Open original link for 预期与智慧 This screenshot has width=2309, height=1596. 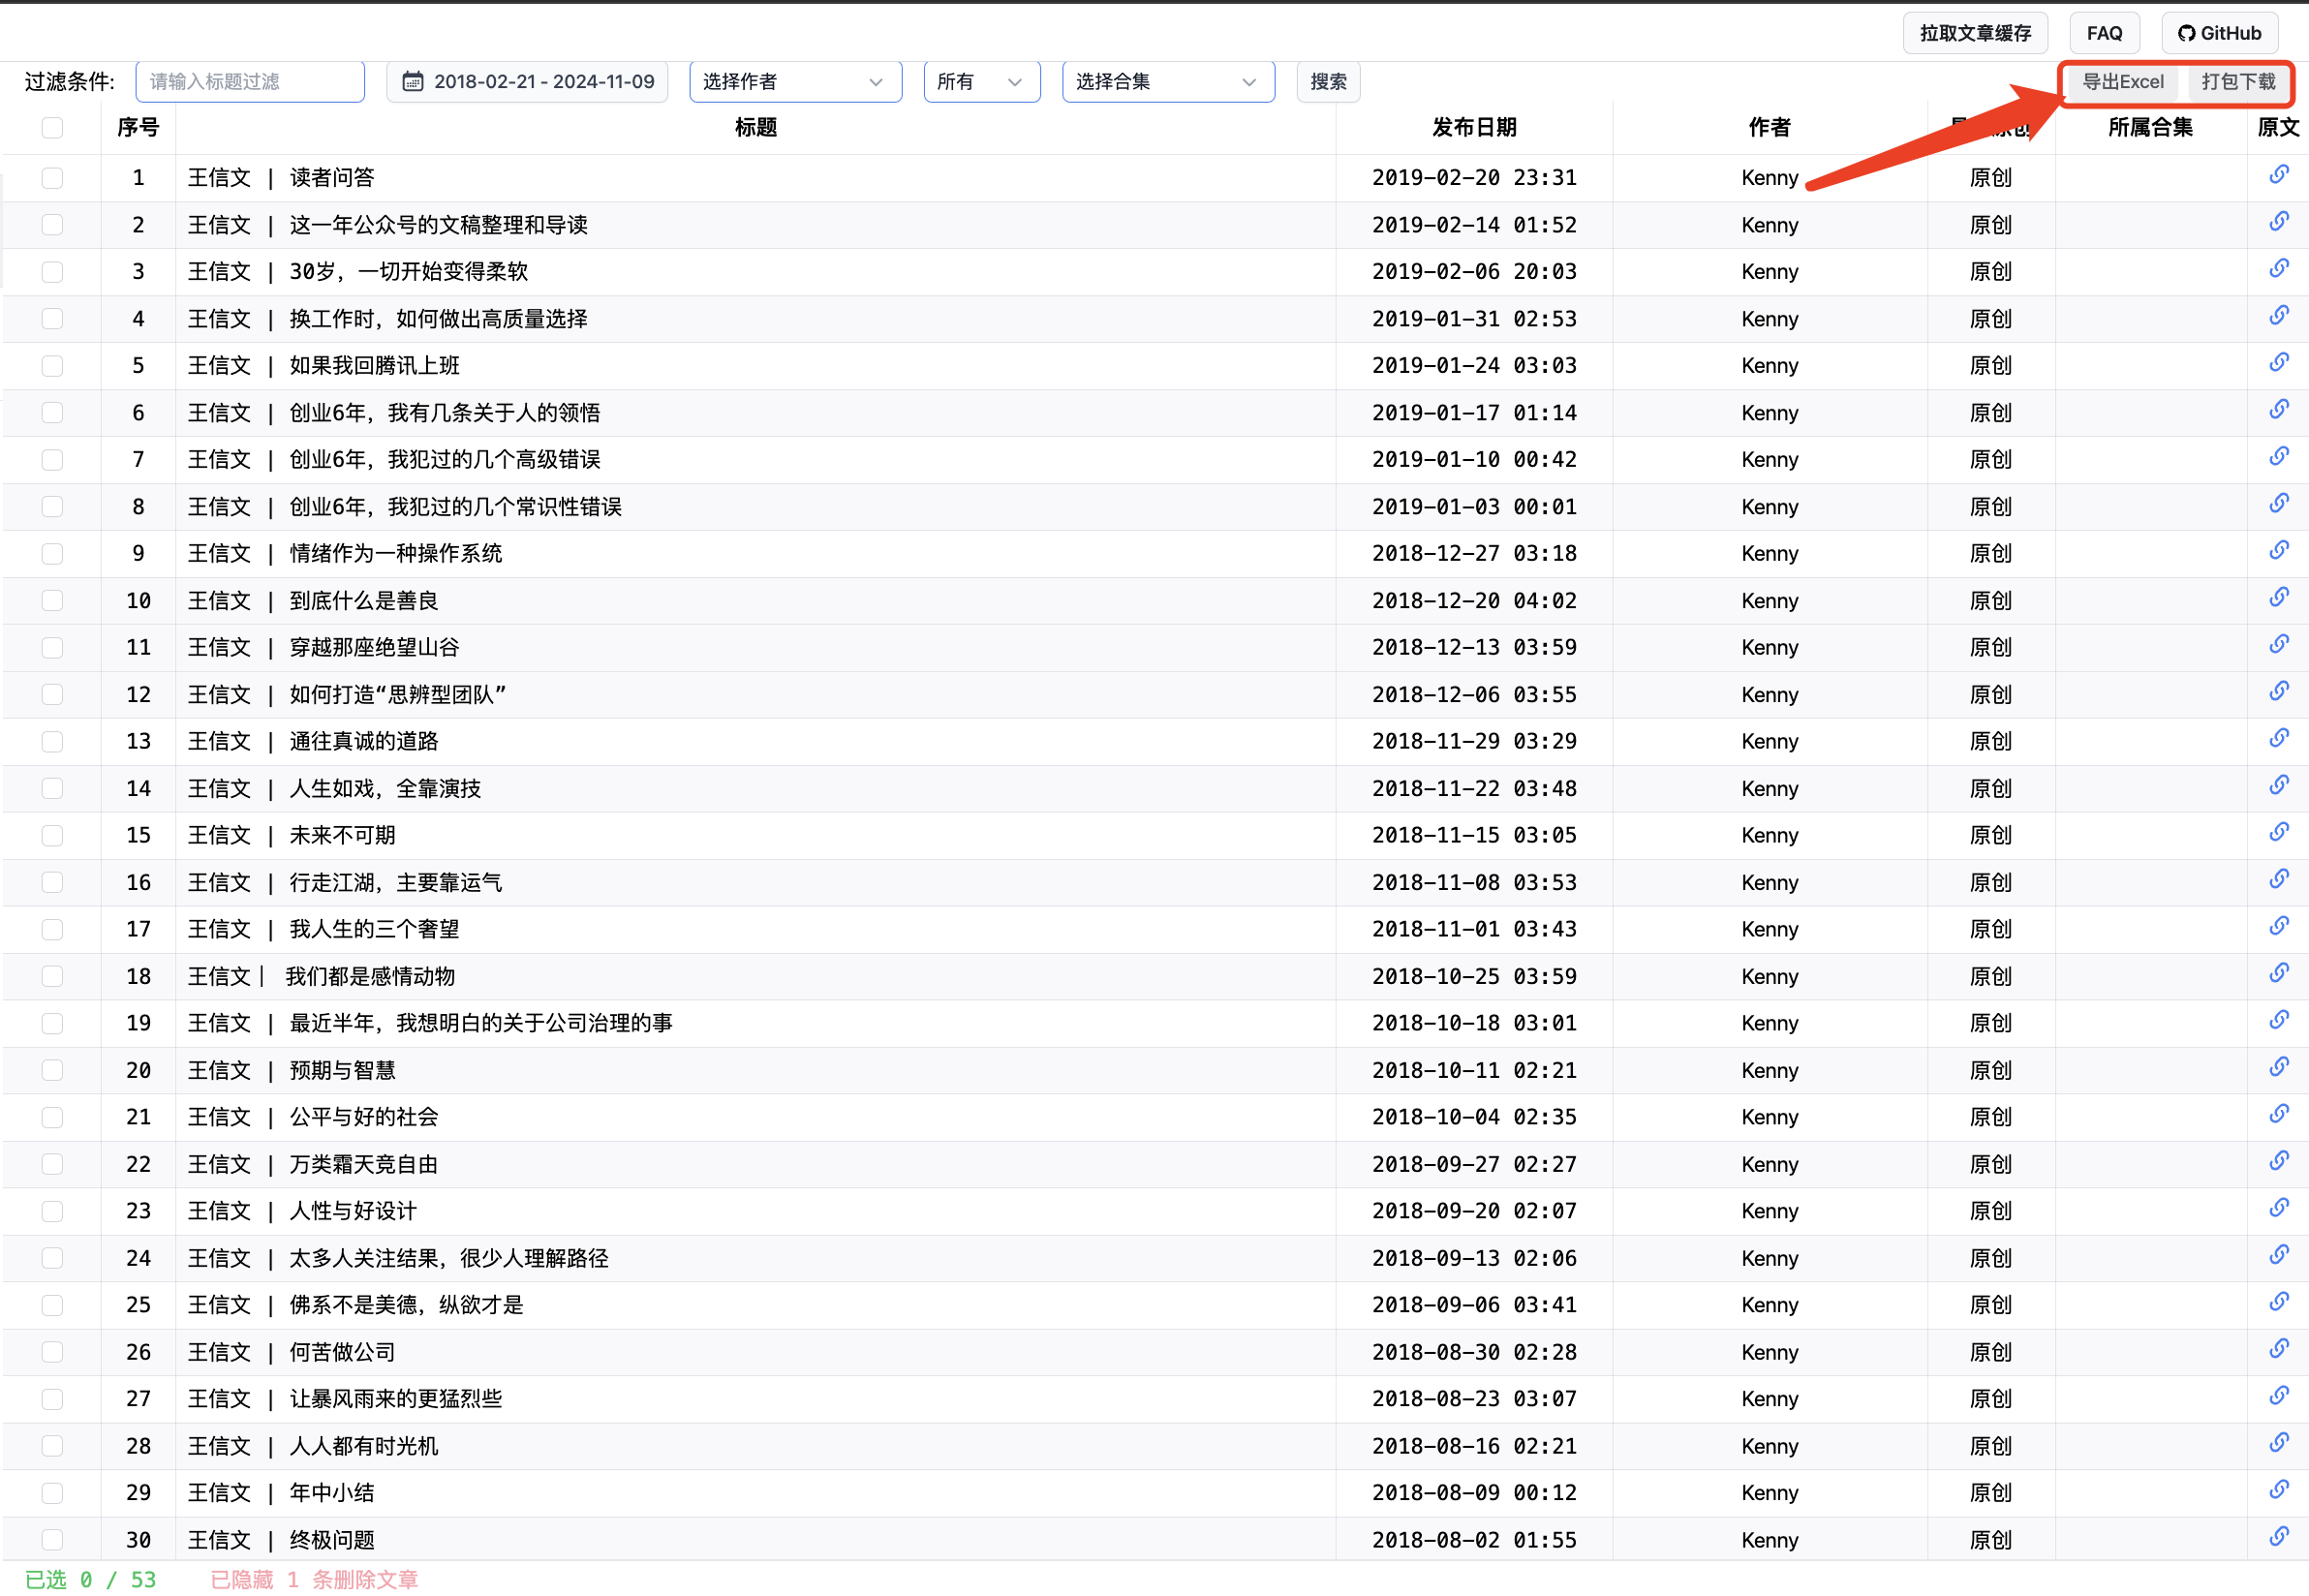click(x=2278, y=1068)
